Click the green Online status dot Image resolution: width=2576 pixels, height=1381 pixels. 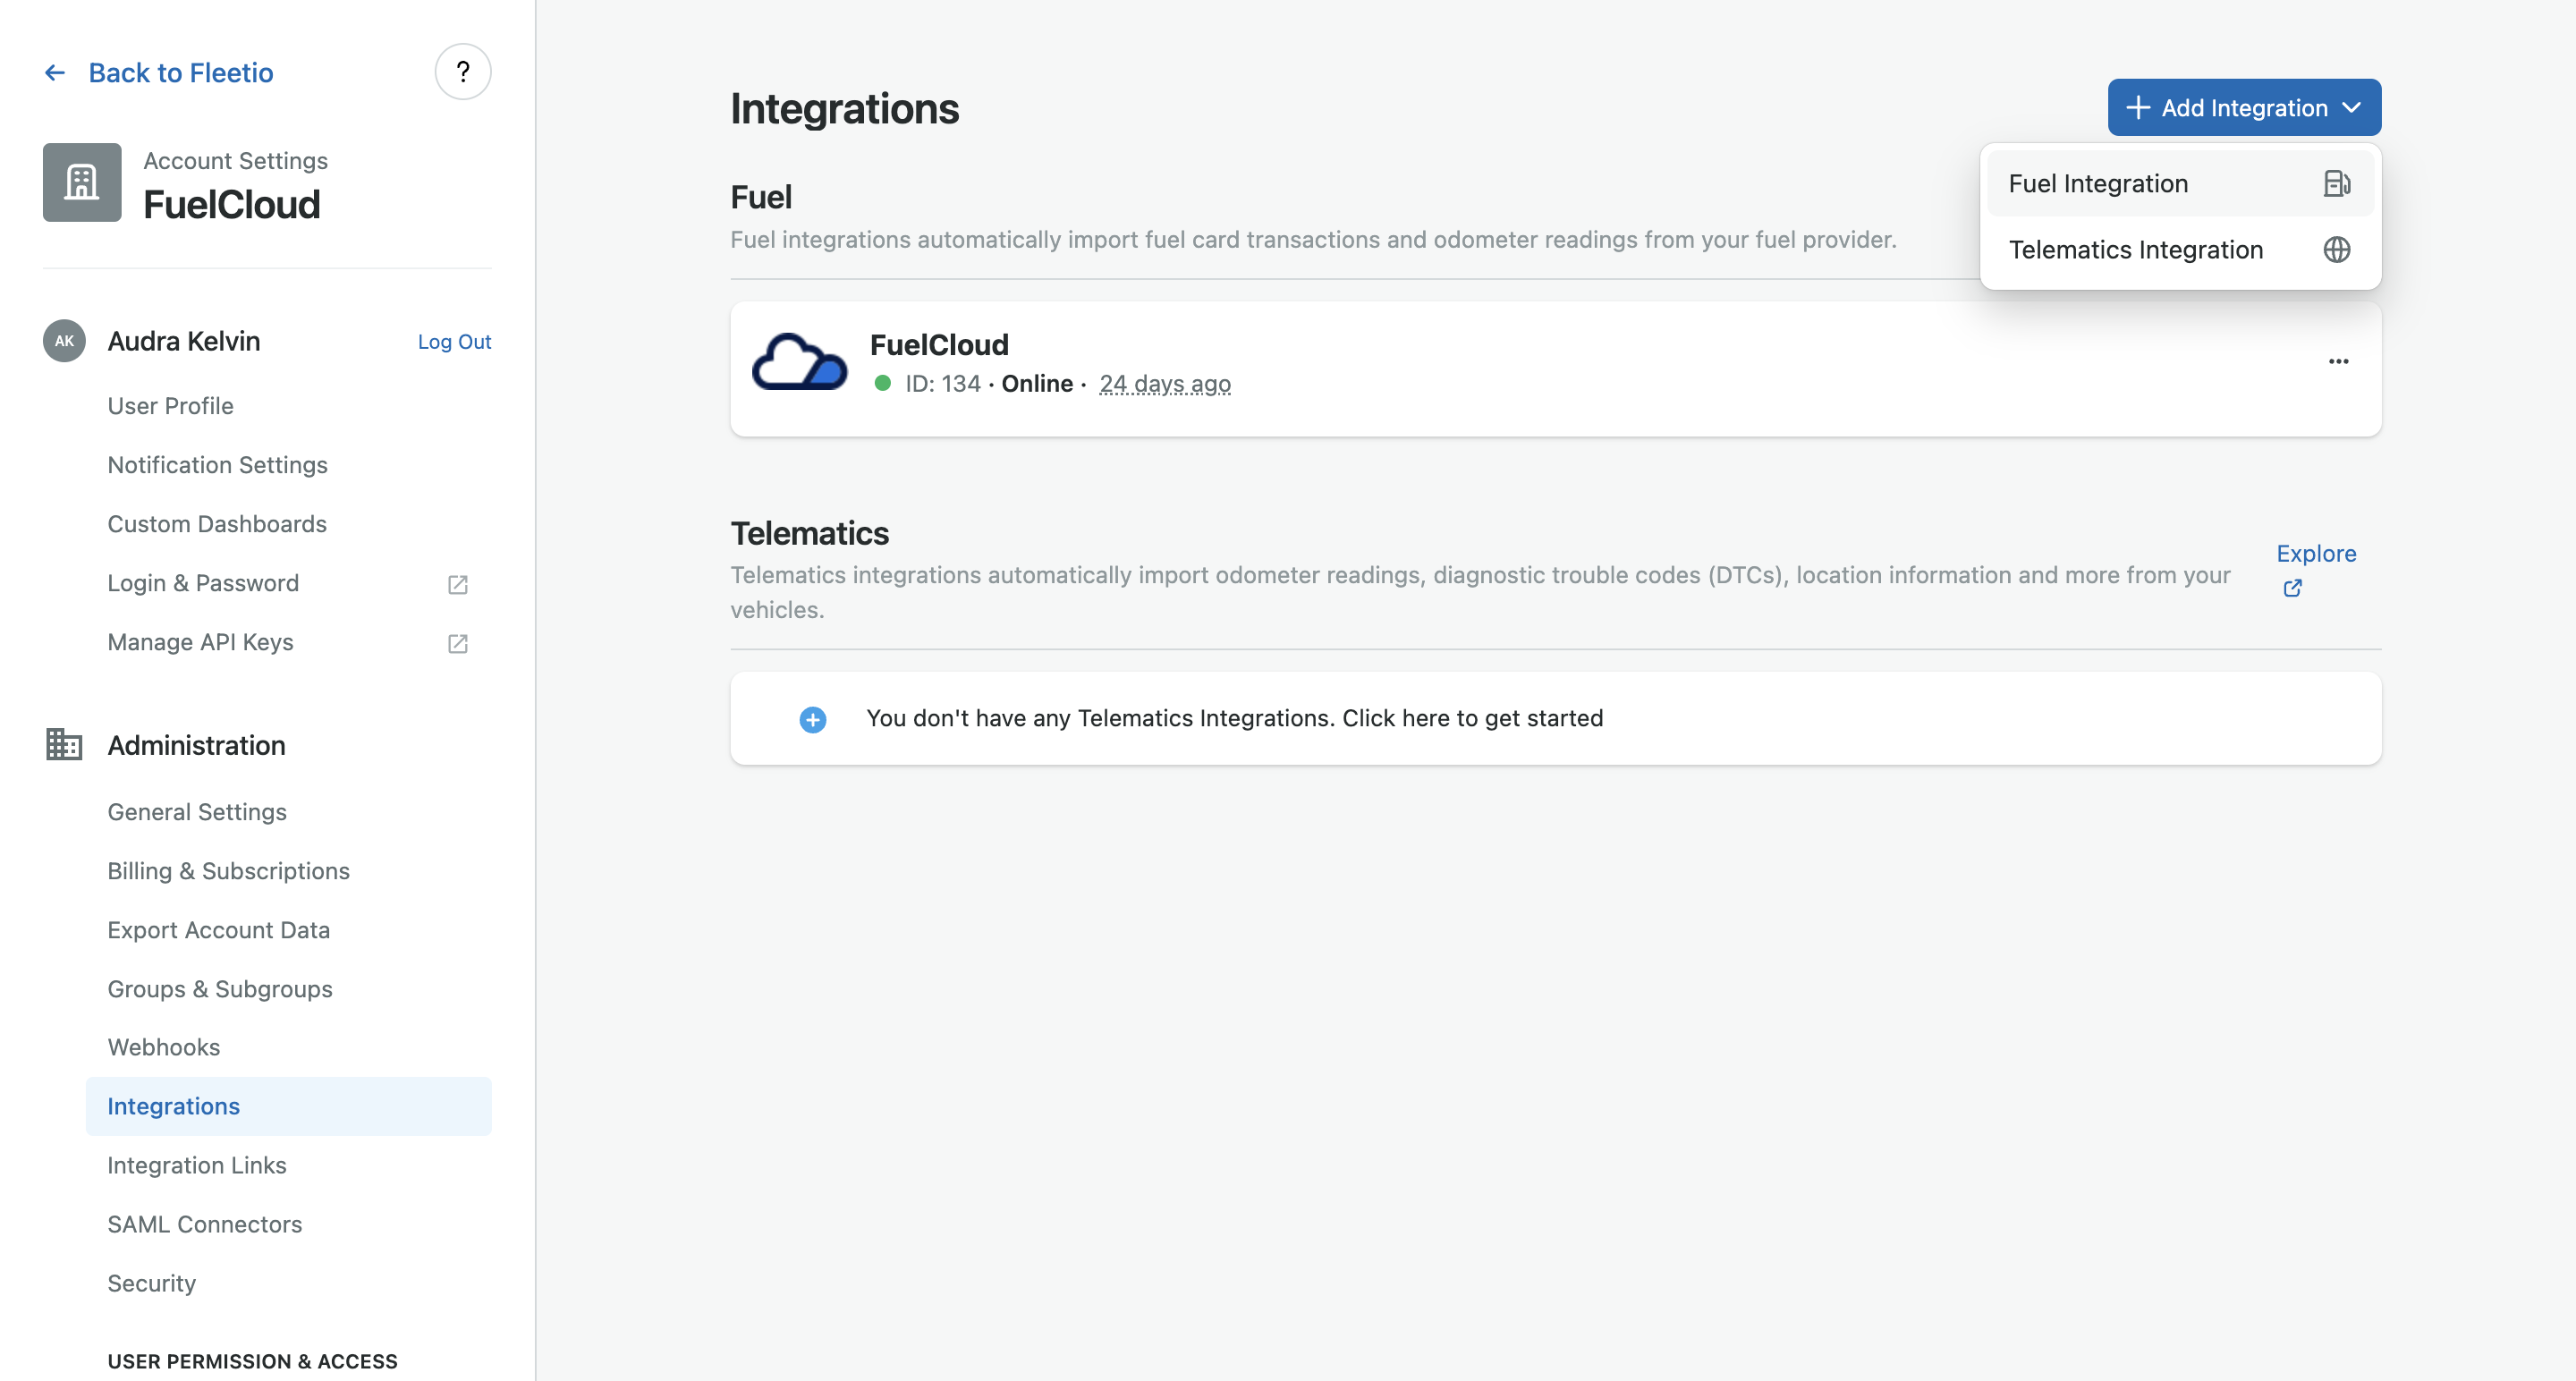[x=882, y=383]
